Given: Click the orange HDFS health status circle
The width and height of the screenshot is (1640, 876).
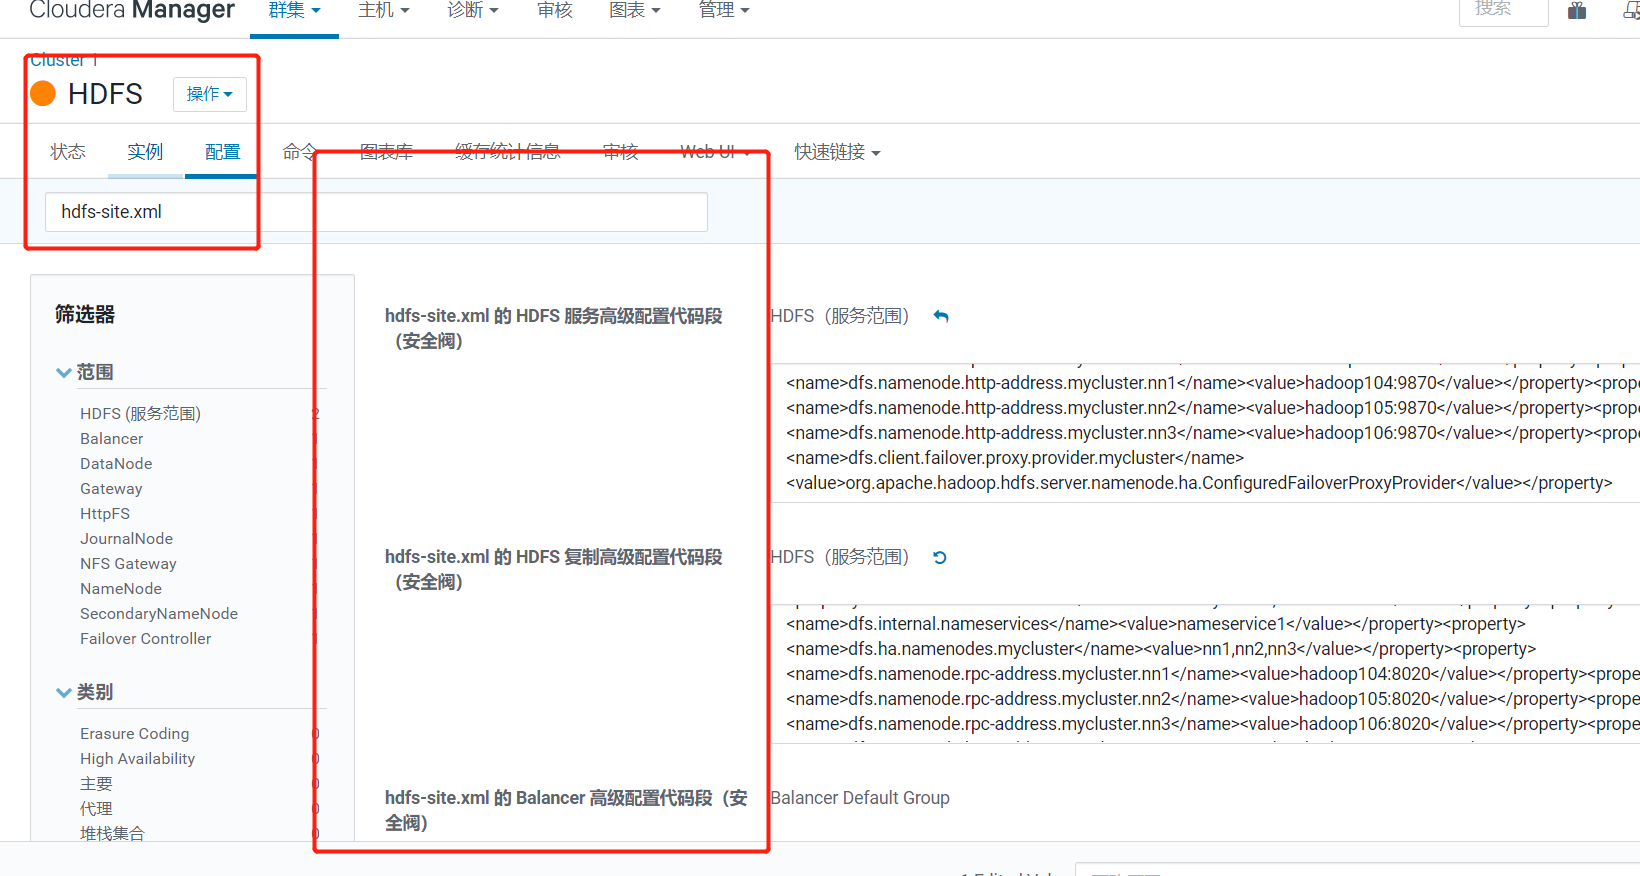Looking at the screenshot, I should (x=43, y=94).
